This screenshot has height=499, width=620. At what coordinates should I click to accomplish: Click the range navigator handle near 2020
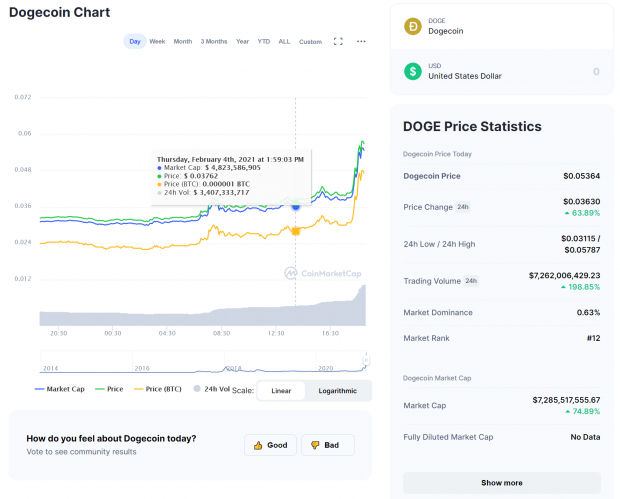(366, 360)
